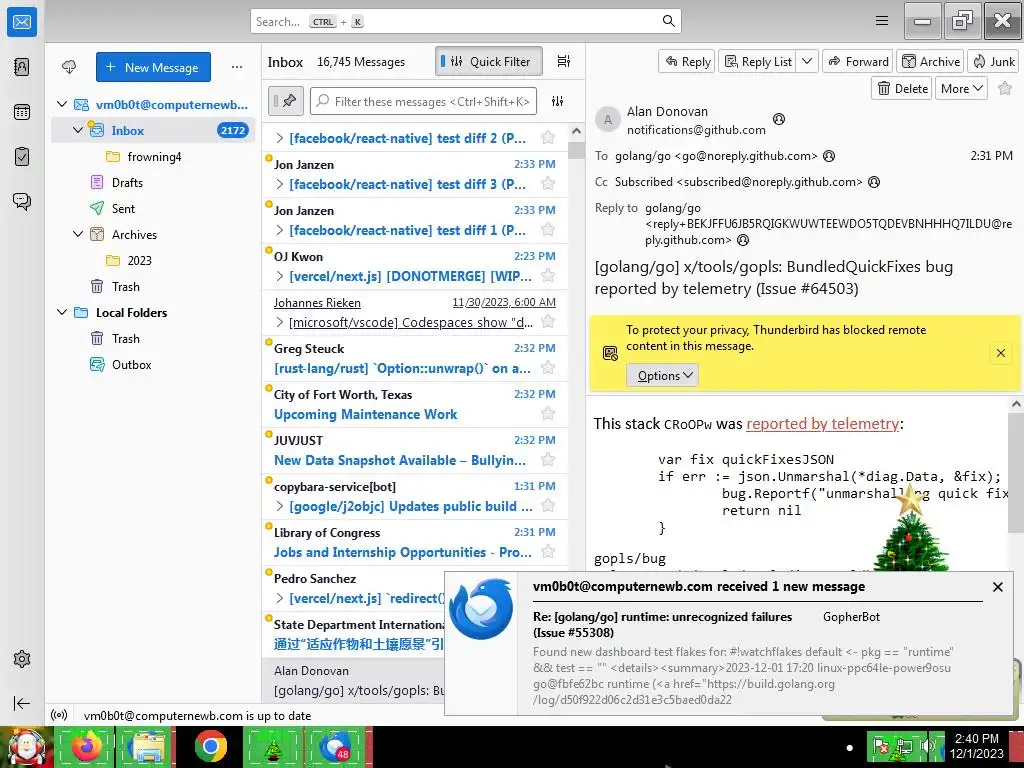The height and width of the screenshot is (768, 1024).
Task: Open Thunderbird Settings gear
Action: 22,659
